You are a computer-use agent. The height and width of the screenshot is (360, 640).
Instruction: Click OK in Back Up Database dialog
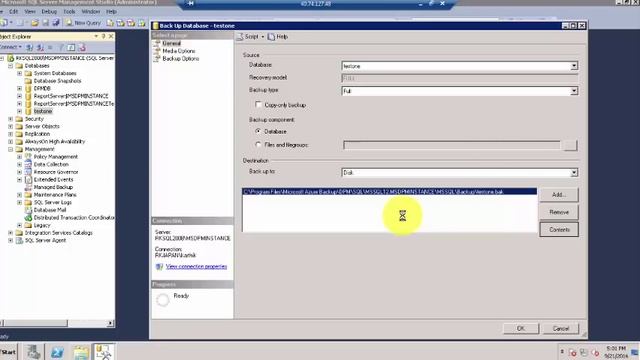(x=521, y=328)
